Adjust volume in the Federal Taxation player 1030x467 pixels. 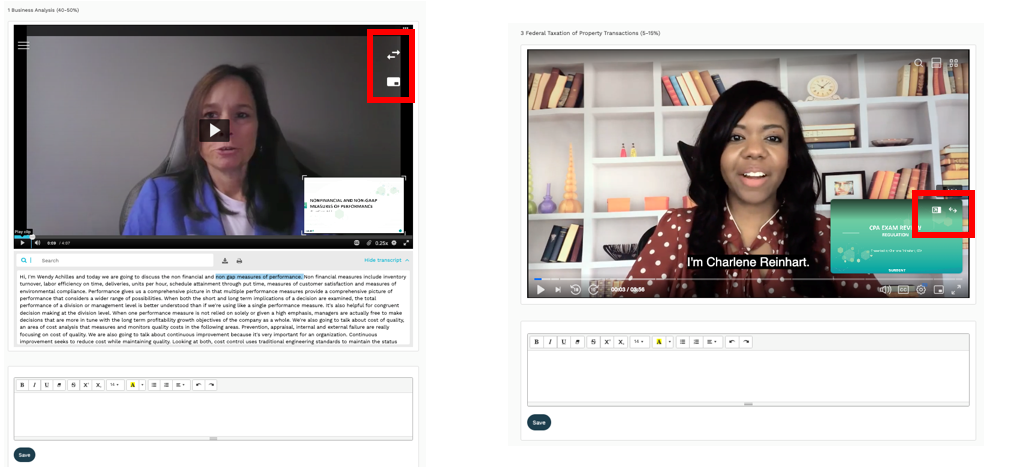click(x=886, y=290)
